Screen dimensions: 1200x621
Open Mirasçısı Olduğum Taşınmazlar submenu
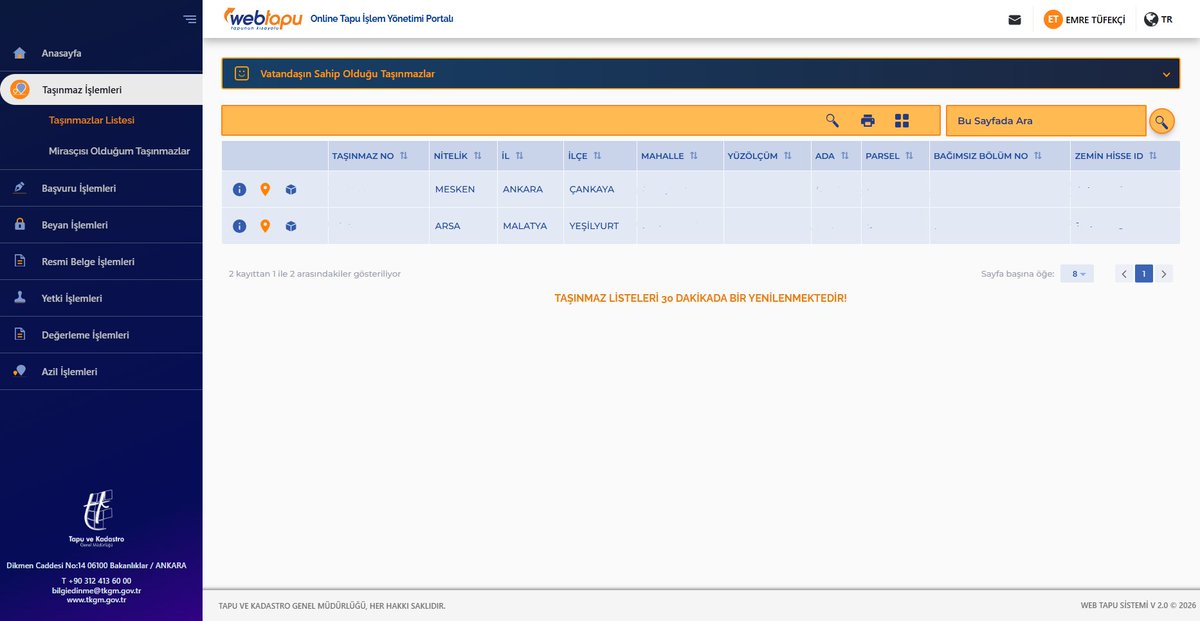pos(119,151)
